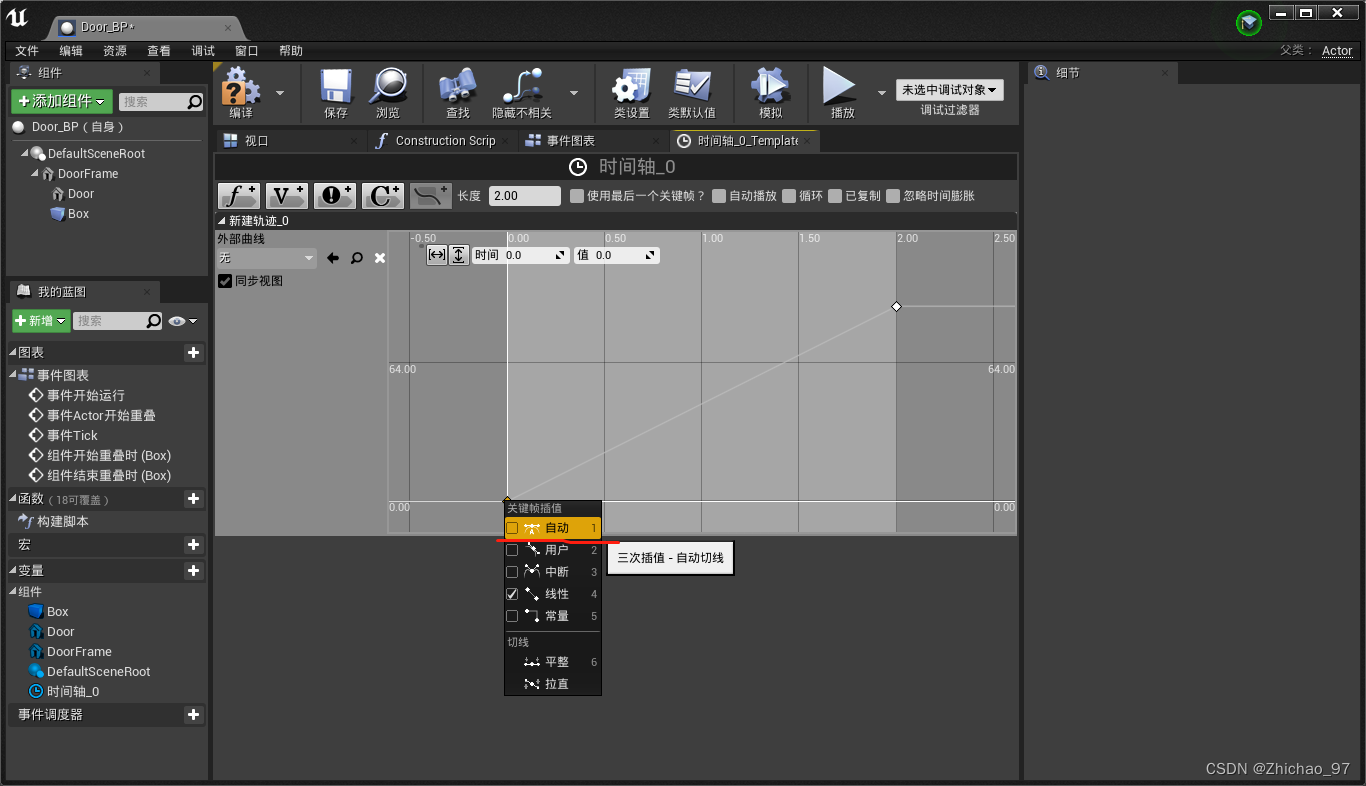Viewport: 1366px width, 786px height.
Task: Enable the Auto play (自动播放) checkbox
Action: coord(719,196)
